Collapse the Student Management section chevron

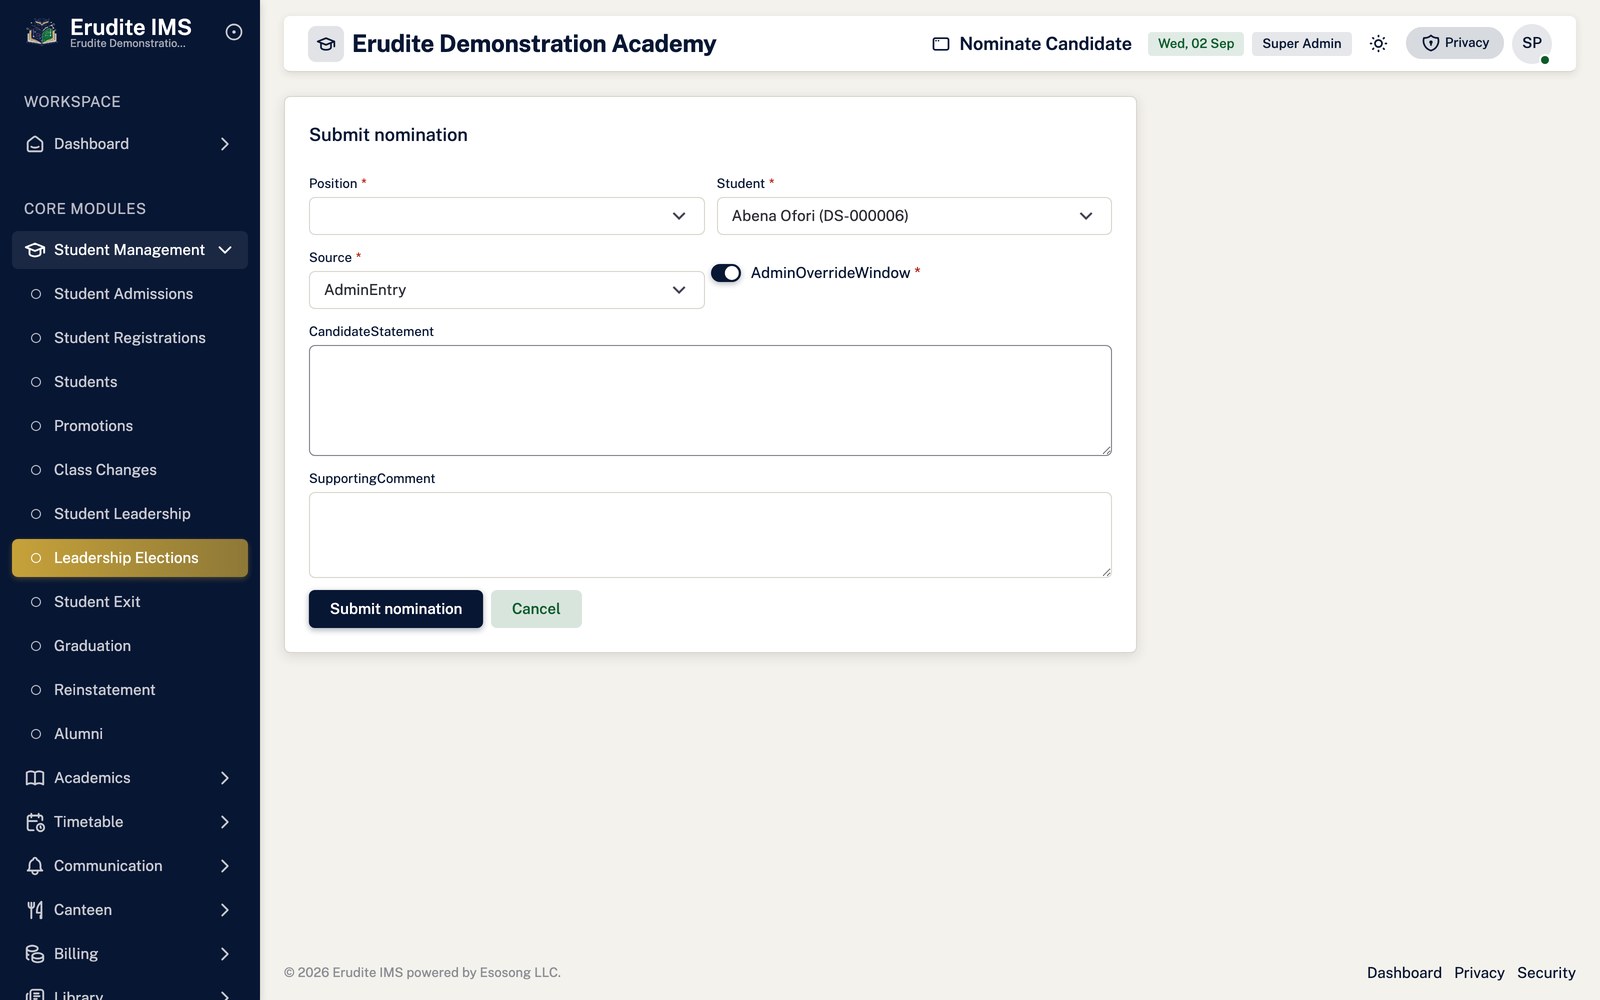pyautogui.click(x=225, y=250)
